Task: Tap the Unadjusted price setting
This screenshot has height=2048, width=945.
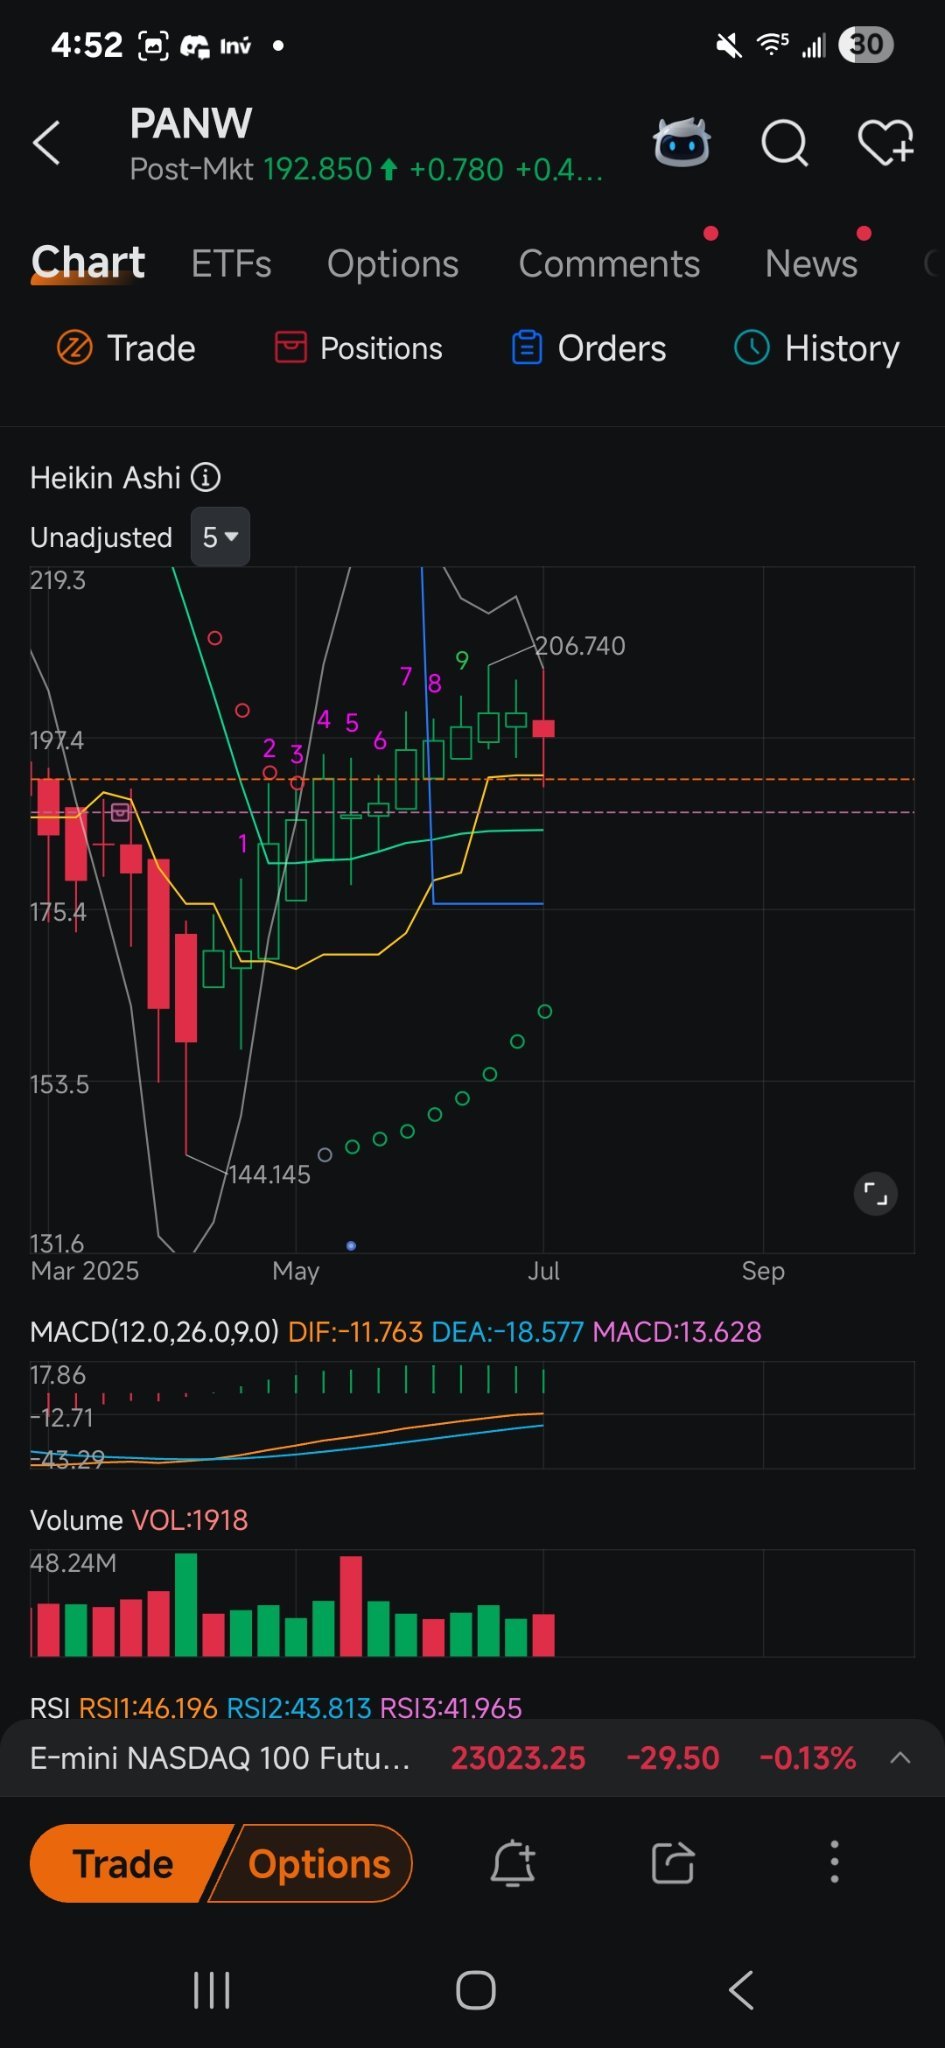Action: (101, 537)
